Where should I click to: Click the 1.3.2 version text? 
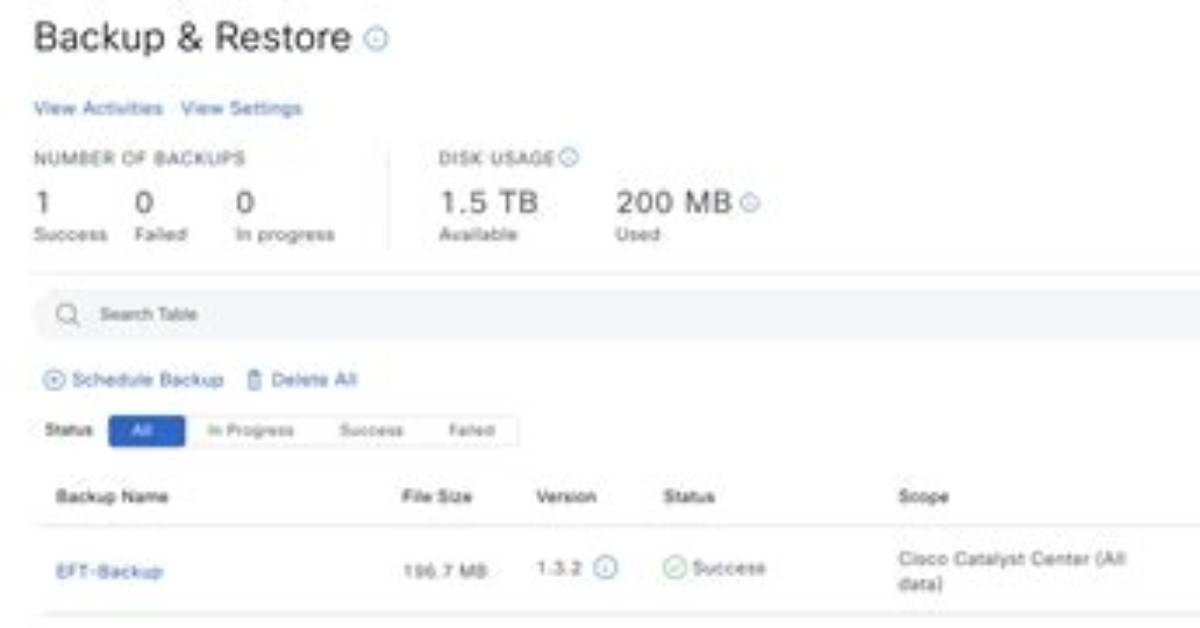(560, 567)
